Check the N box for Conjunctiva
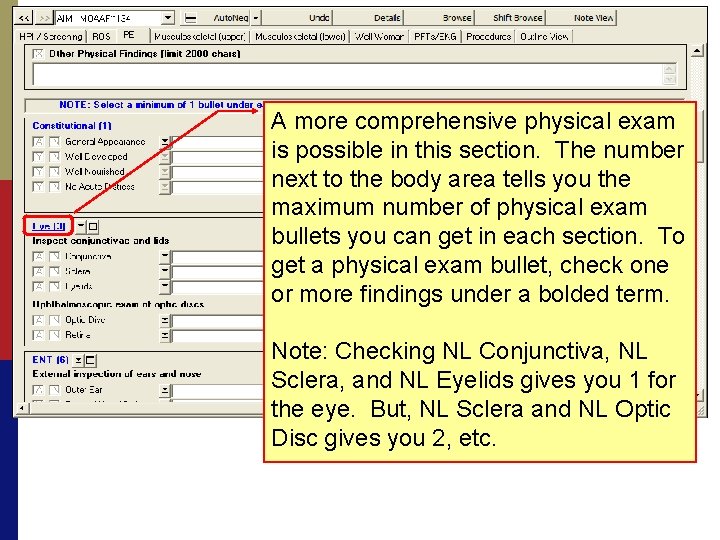 click(x=54, y=256)
